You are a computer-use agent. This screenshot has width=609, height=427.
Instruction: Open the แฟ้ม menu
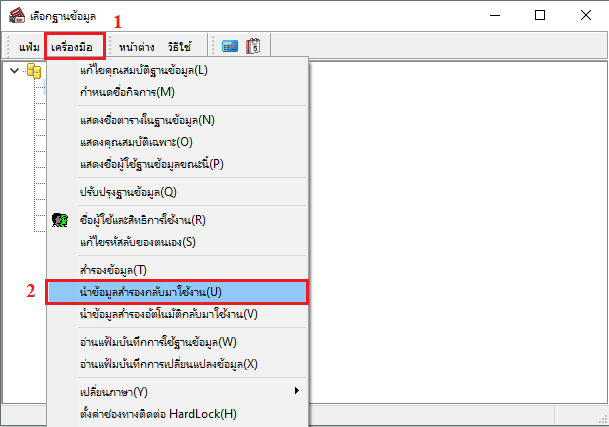pyautogui.click(x=29, y=46)
